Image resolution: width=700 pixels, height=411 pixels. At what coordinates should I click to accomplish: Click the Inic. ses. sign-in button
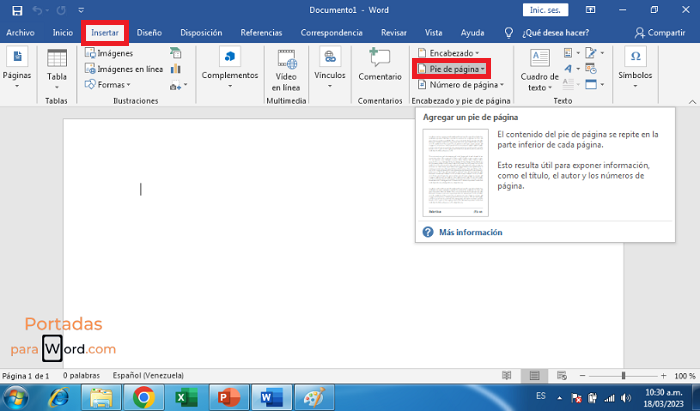tap(545, 10)
